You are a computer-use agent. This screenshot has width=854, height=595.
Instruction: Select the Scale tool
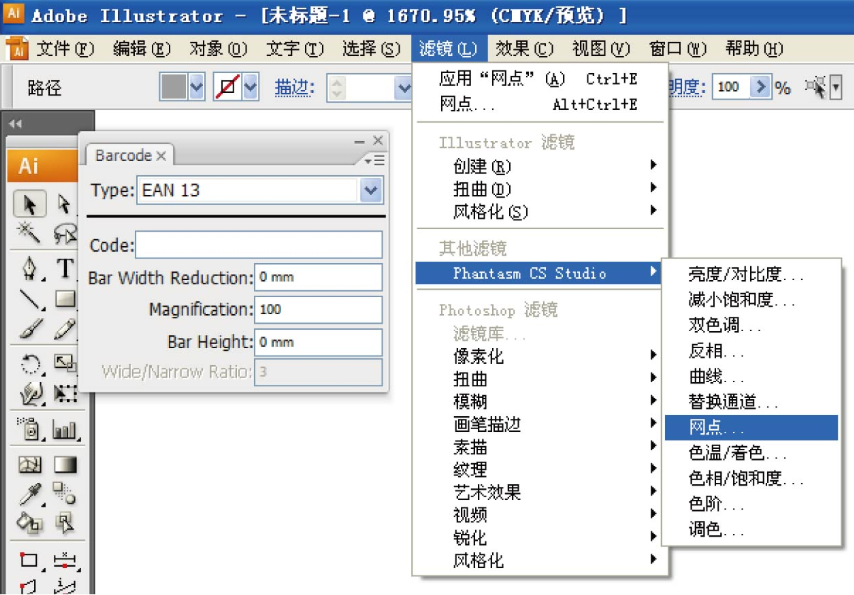click(x=64, y=363)
